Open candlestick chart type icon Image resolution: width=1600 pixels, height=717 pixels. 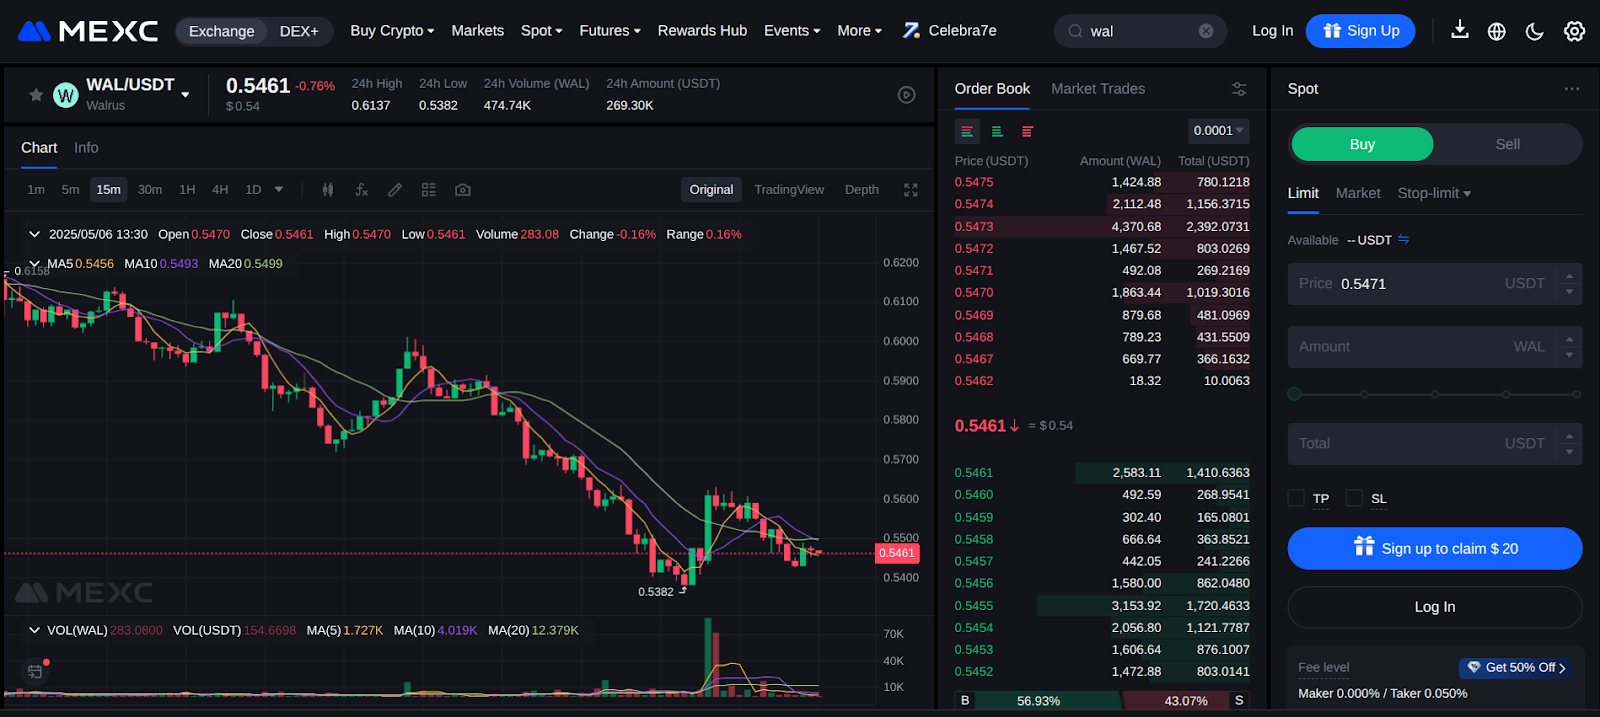tap(328, 190)
